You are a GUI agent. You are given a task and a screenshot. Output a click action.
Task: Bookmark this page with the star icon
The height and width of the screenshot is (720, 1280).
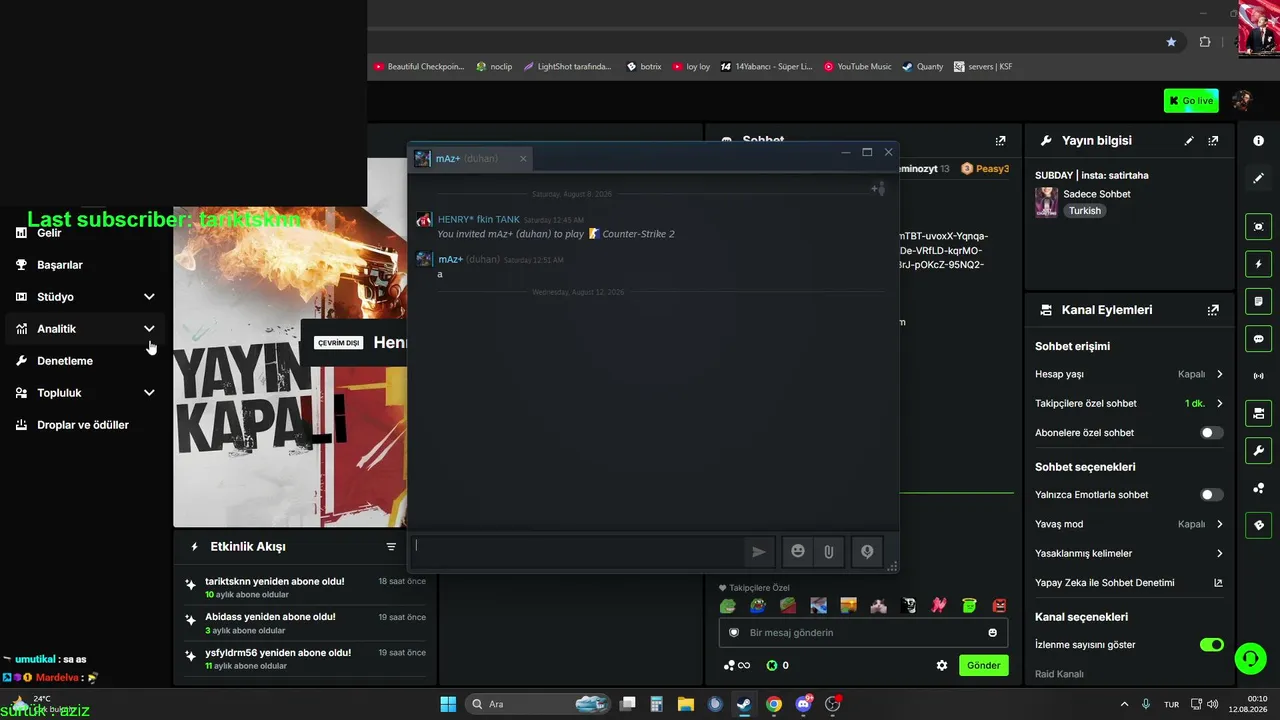click(1171, 42)
